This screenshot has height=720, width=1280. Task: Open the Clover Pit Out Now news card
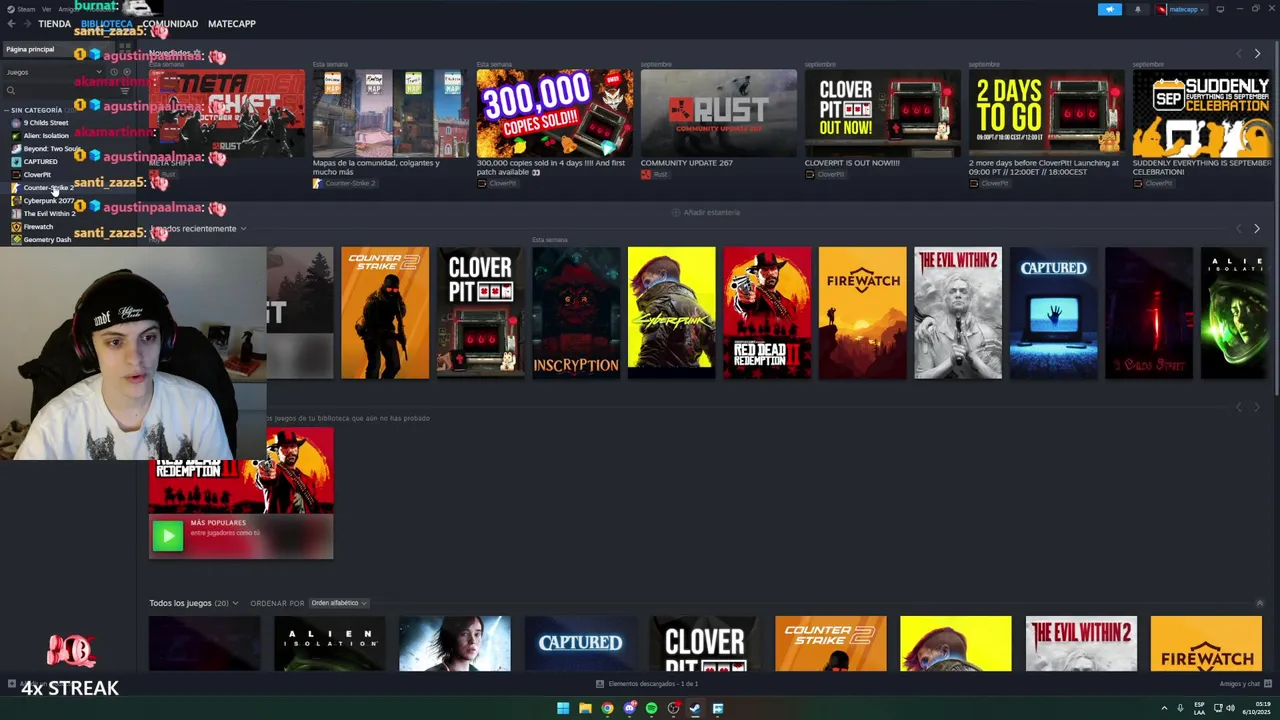[x=883, y=114]
